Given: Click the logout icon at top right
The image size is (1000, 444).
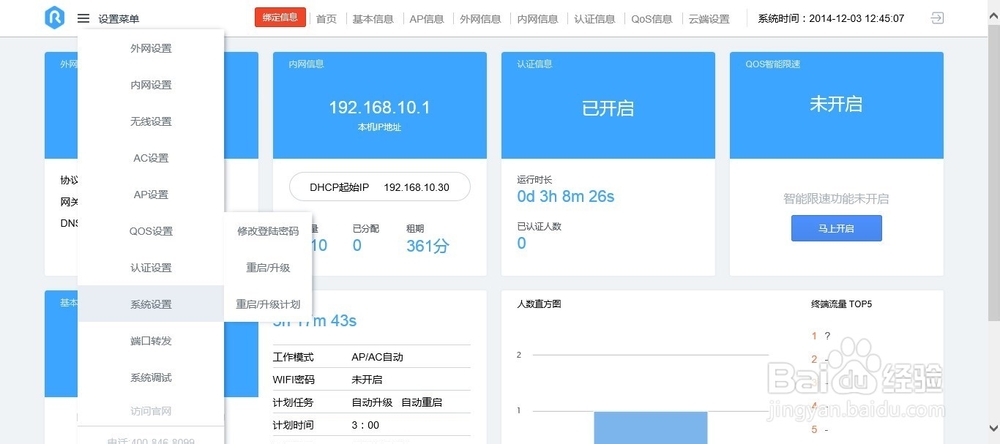Looking at the screenshot, I should (937, 18).
